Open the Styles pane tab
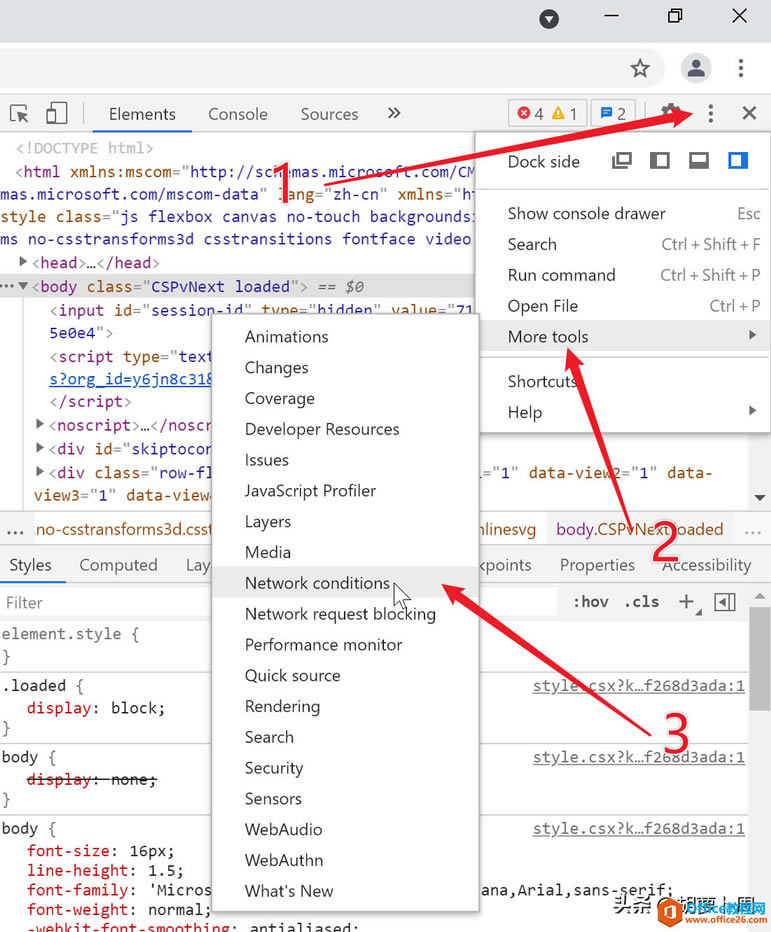 [x=30, y=565]
